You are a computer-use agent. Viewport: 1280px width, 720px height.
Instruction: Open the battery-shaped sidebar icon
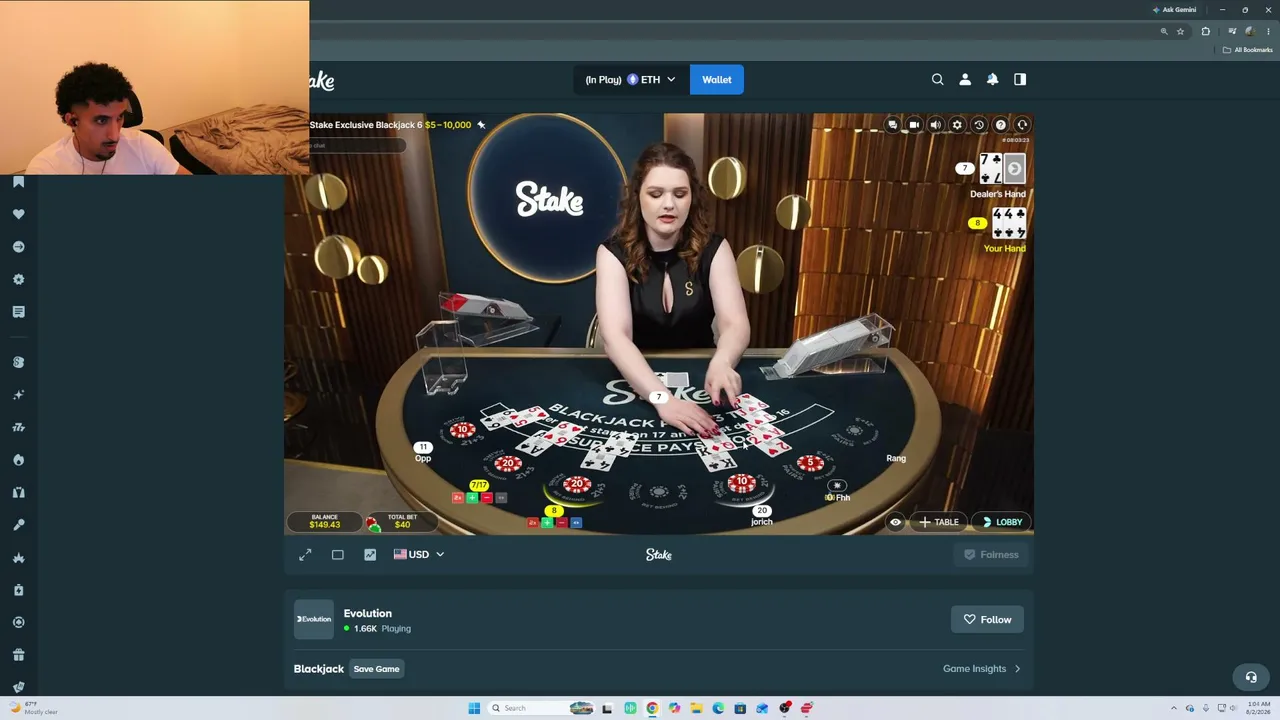[18, 590]
